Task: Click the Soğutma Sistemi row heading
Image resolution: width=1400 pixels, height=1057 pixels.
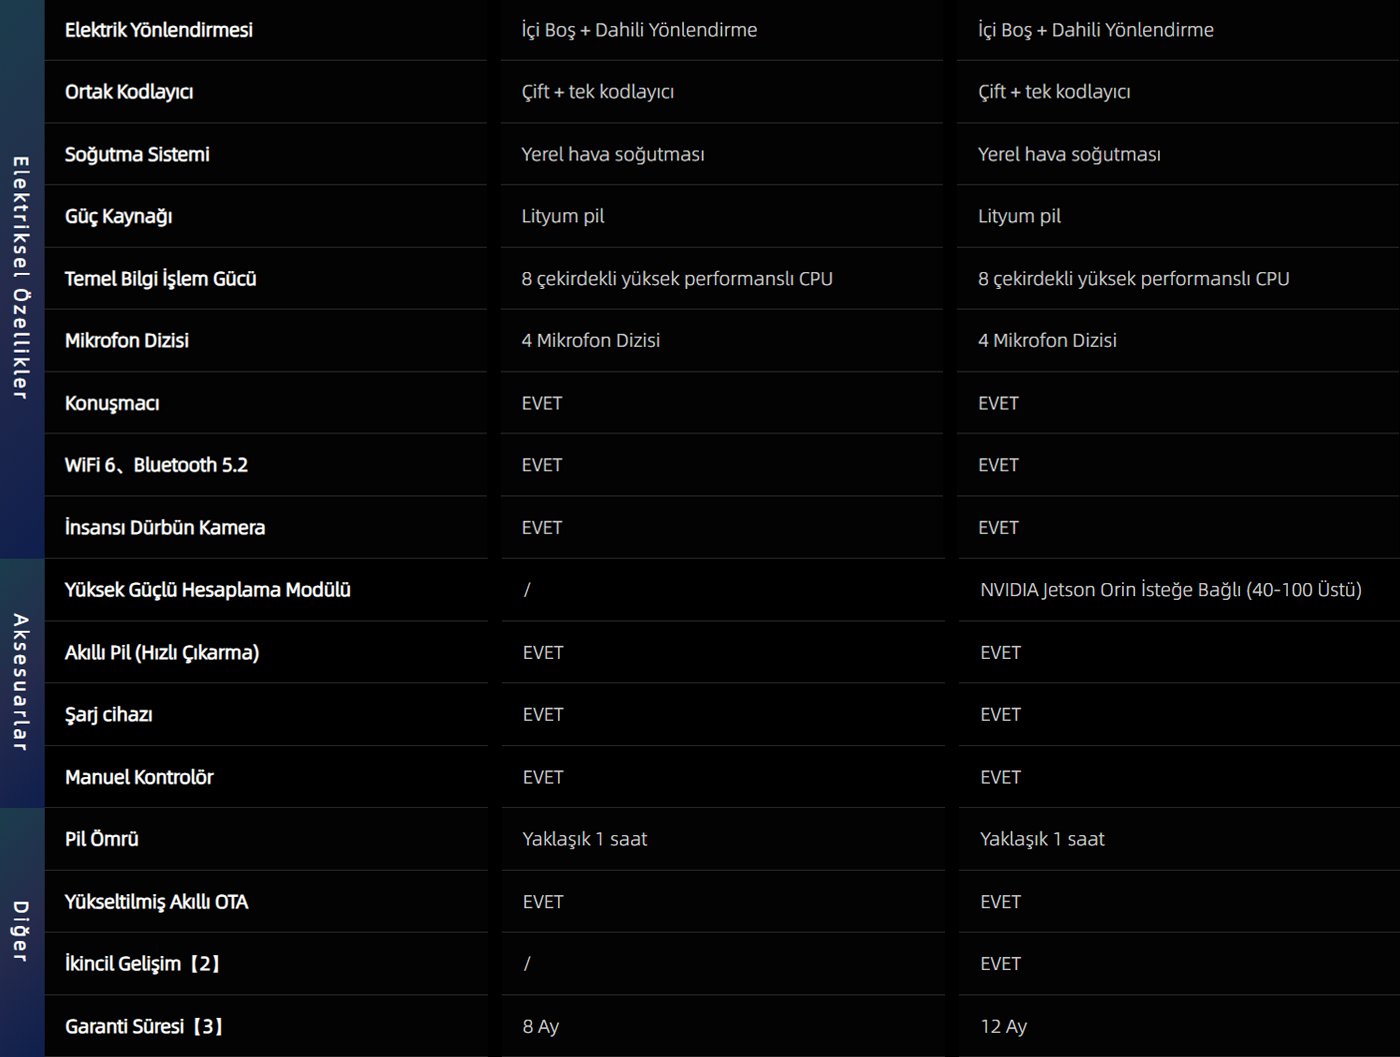Action: pyautogui.click(x=137, y=154)
